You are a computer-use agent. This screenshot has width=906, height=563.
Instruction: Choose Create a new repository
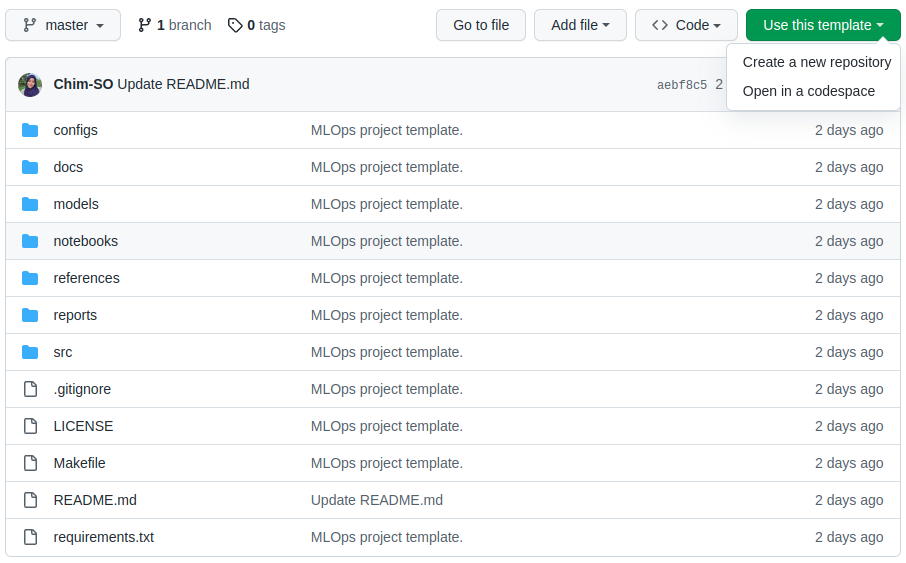[x=816, y=62]
